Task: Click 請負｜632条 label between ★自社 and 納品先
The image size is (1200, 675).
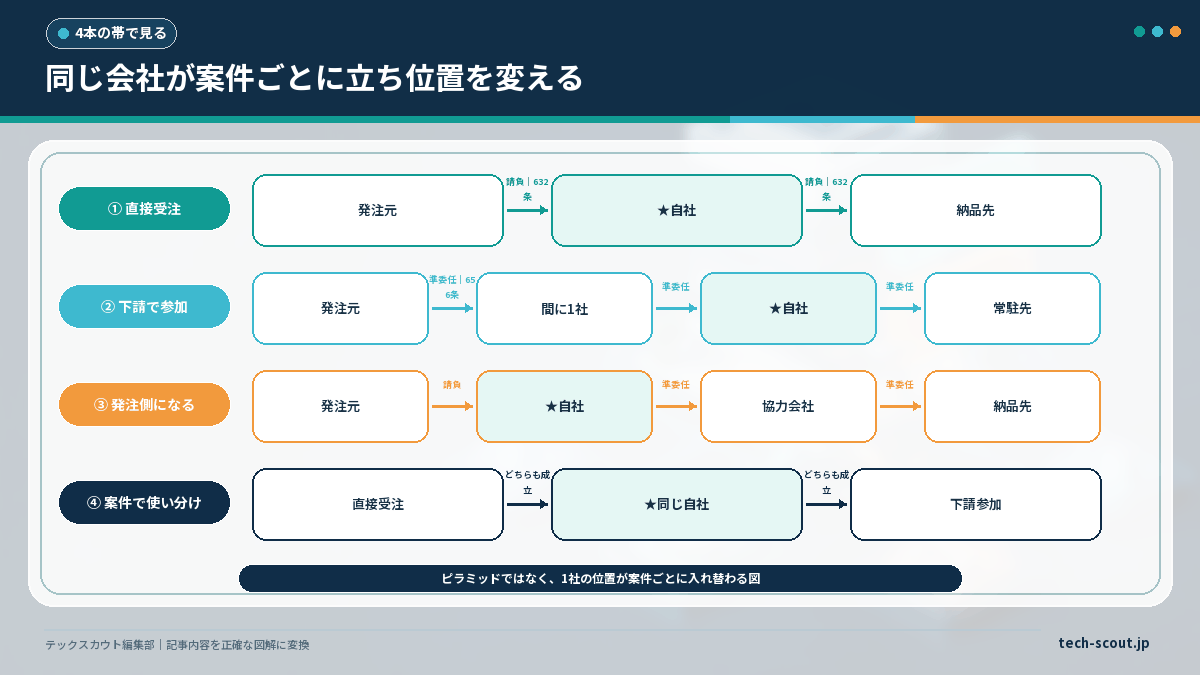Action: tap(826, 189)
